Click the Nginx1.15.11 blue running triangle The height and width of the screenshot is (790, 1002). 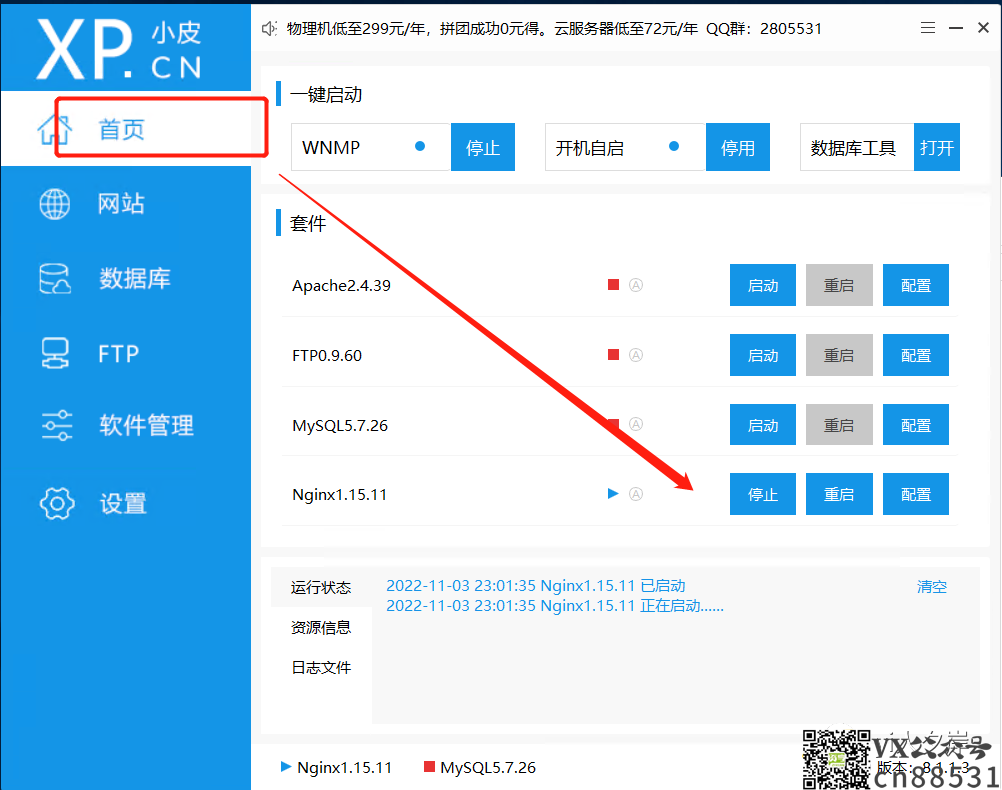coord(613,493)
